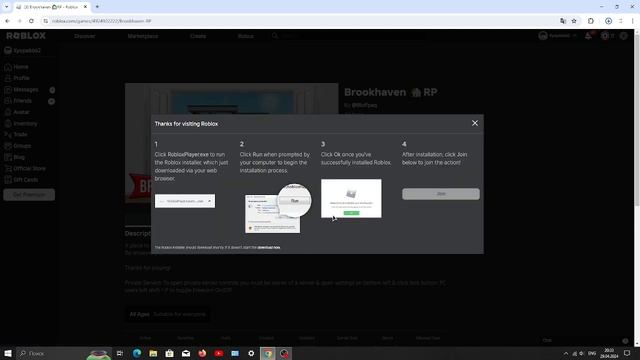Open the Chrome three-dot menu
Screen dimensions: 640x360
632,21
